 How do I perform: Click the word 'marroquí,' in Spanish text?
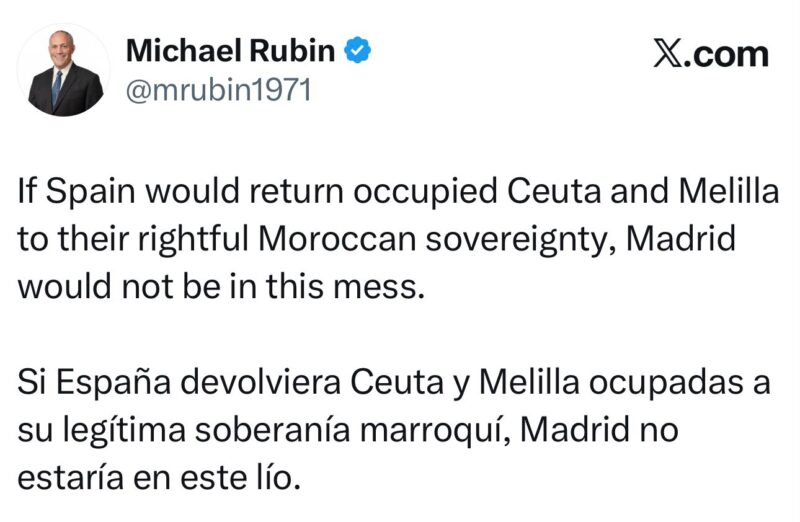[x=435, y=430]
